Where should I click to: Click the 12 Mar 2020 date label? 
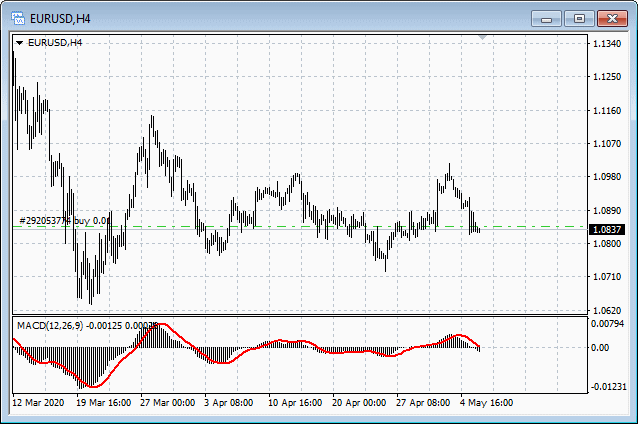tap(38, 403)
